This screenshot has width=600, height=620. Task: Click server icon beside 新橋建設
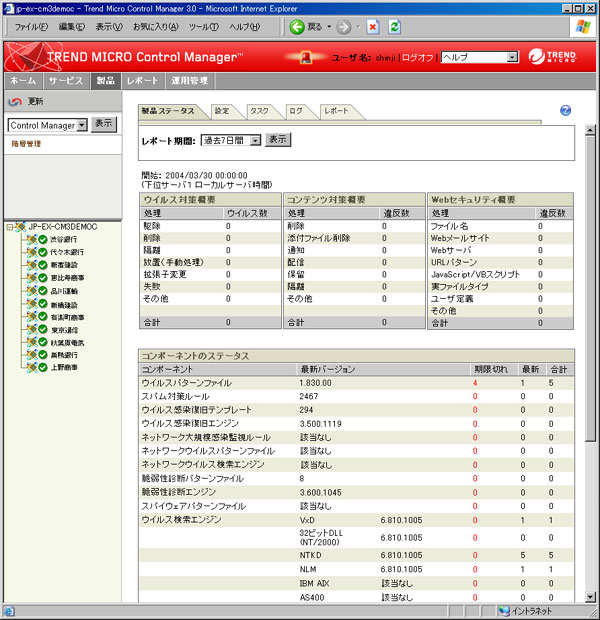[32, 304]
